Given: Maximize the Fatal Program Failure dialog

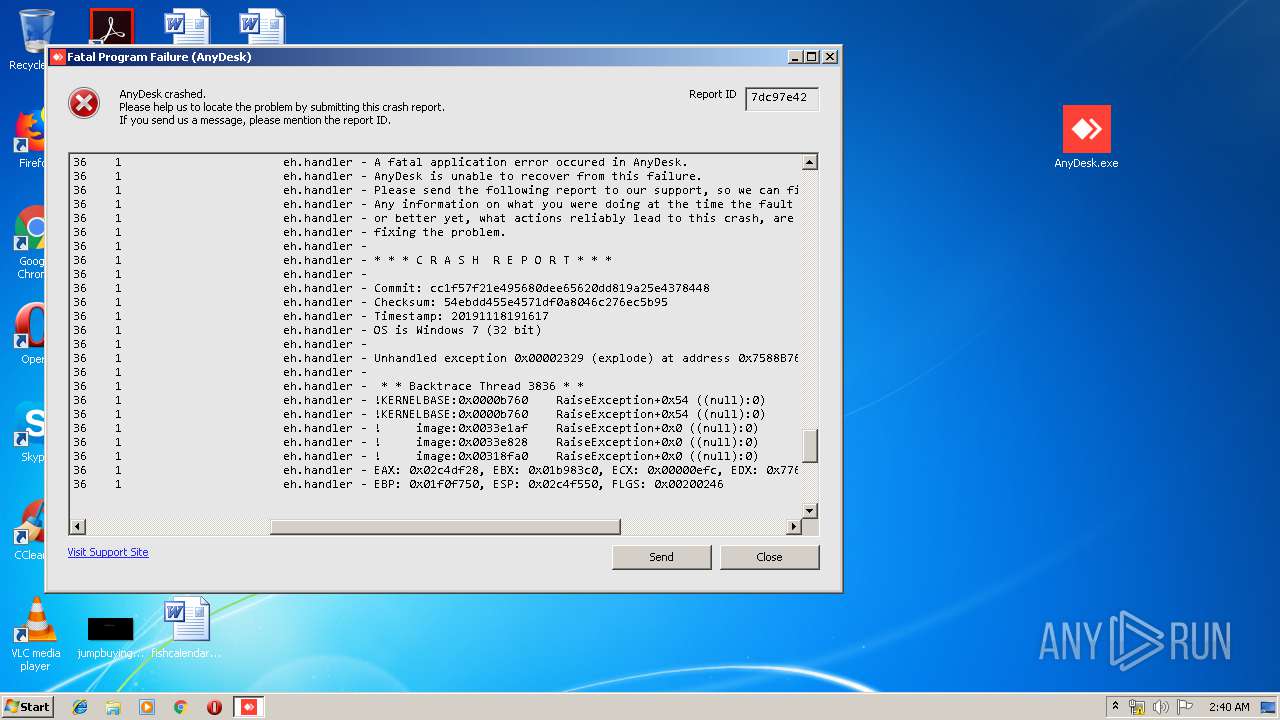Looking at the screenshot, I should (812, 57).
